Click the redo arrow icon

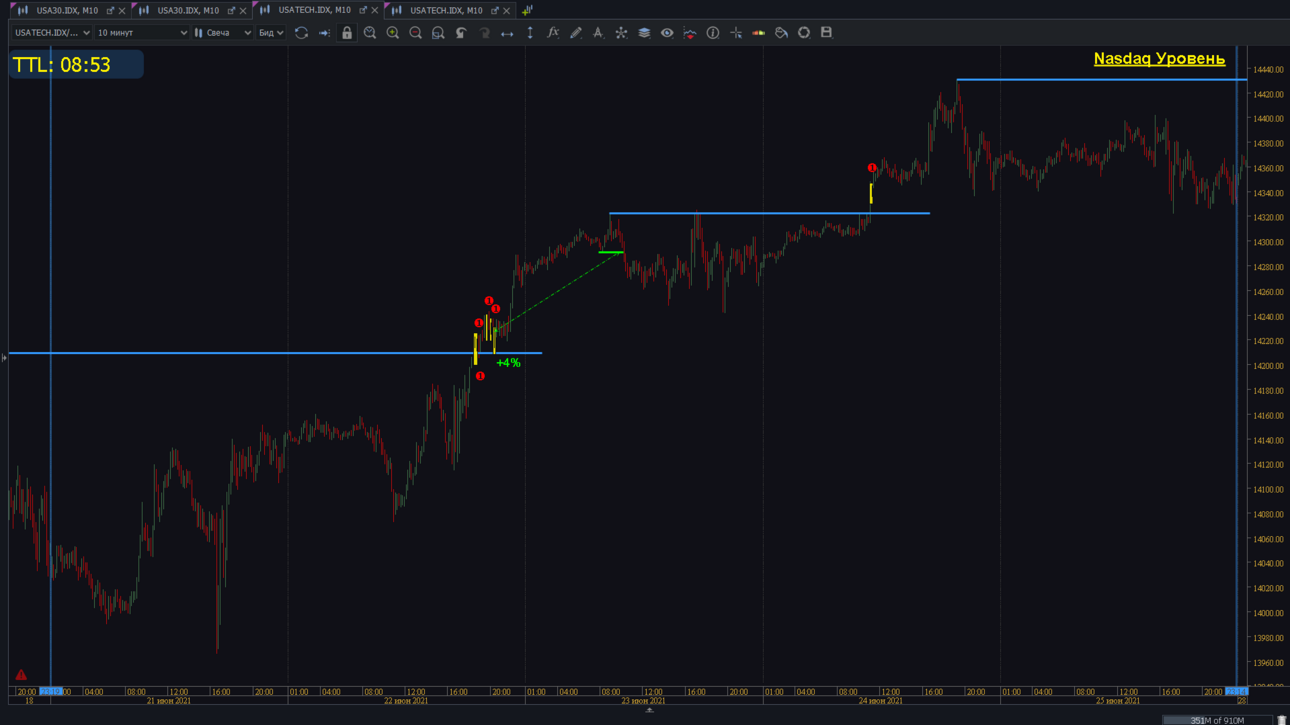pos(484,33)
